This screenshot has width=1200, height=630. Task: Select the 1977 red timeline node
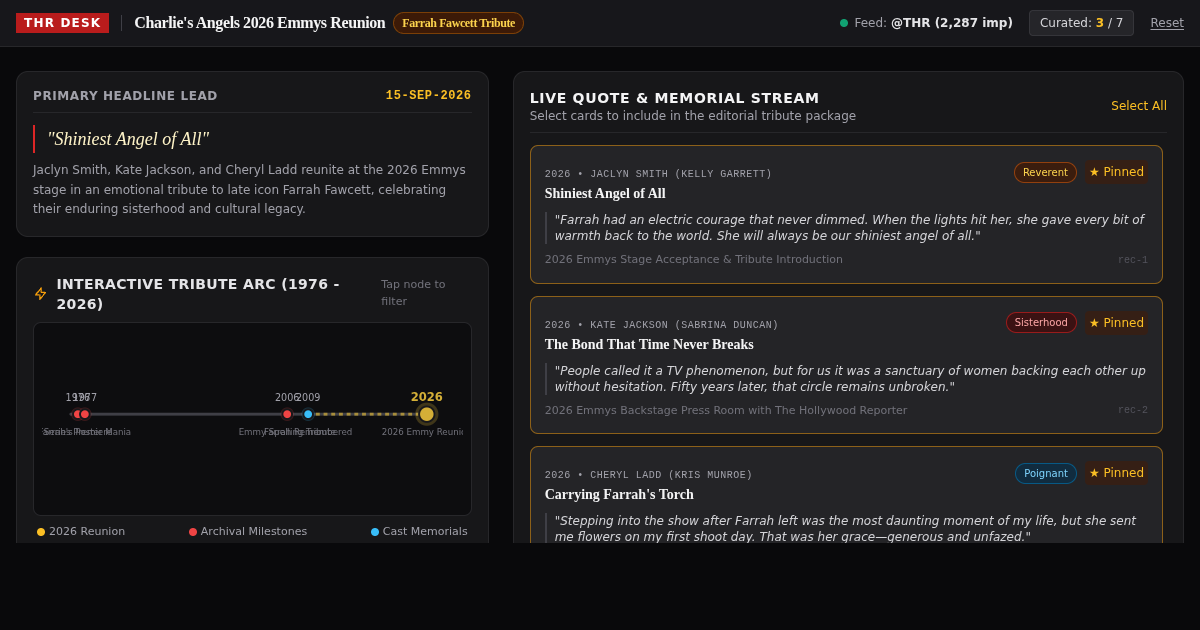coord(85,414)
